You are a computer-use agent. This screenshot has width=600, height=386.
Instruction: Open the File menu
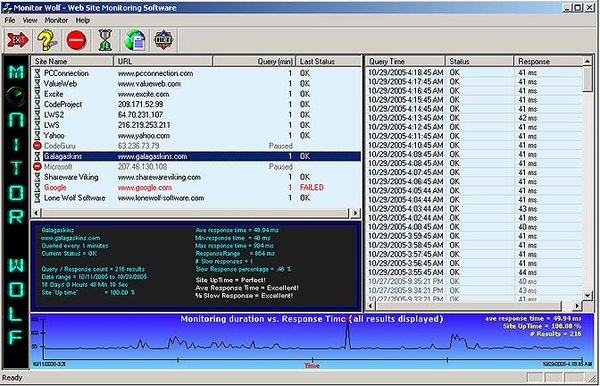pyautogui.click(x=10, y=20)
